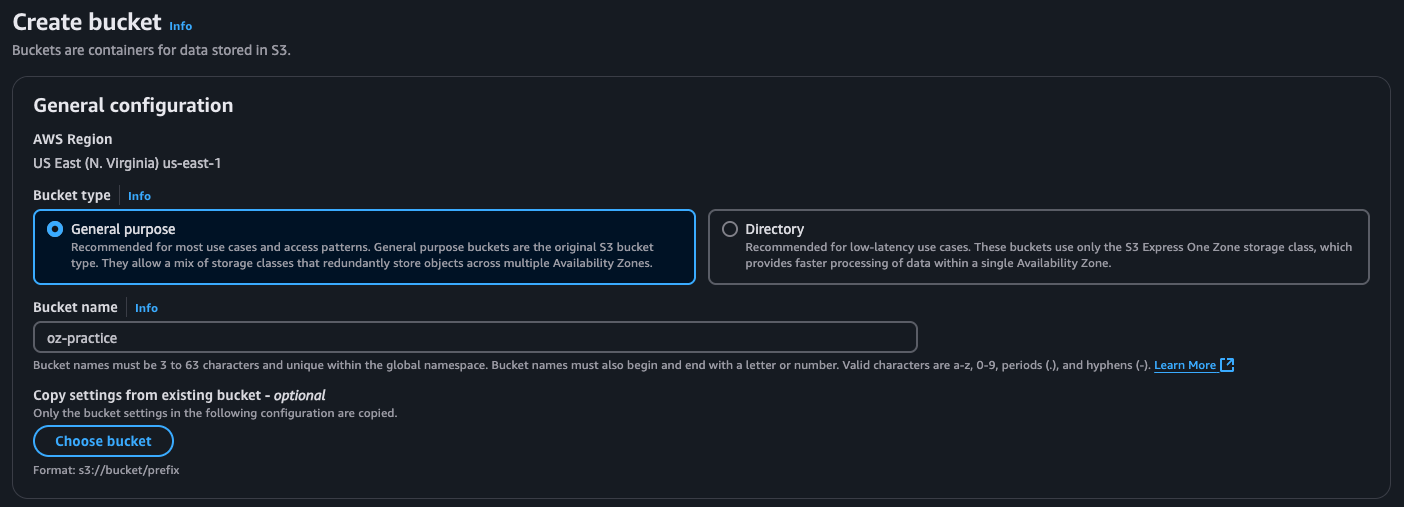The width and height of the screenshot is (1404, 507).
Task: Click the Bucket name input field
Action: [475, 337]
